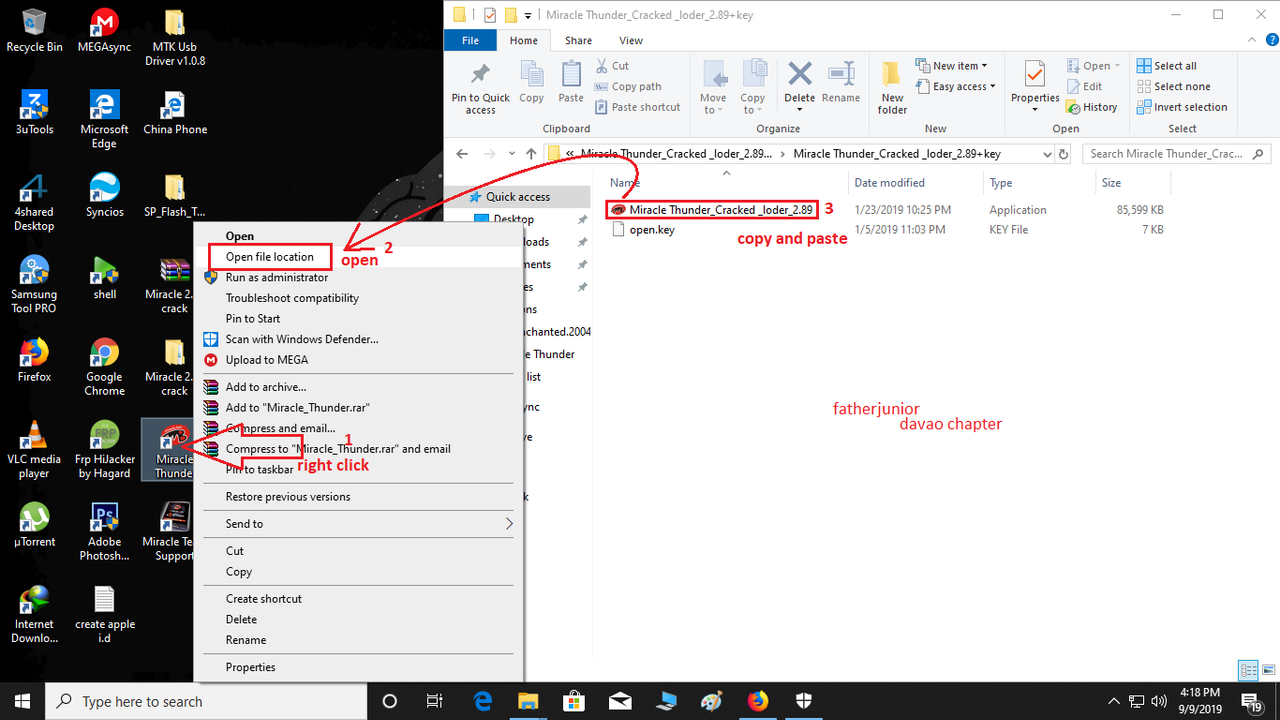
Task: Click the Edit command in the Open group
Action: coord(1084,87)
